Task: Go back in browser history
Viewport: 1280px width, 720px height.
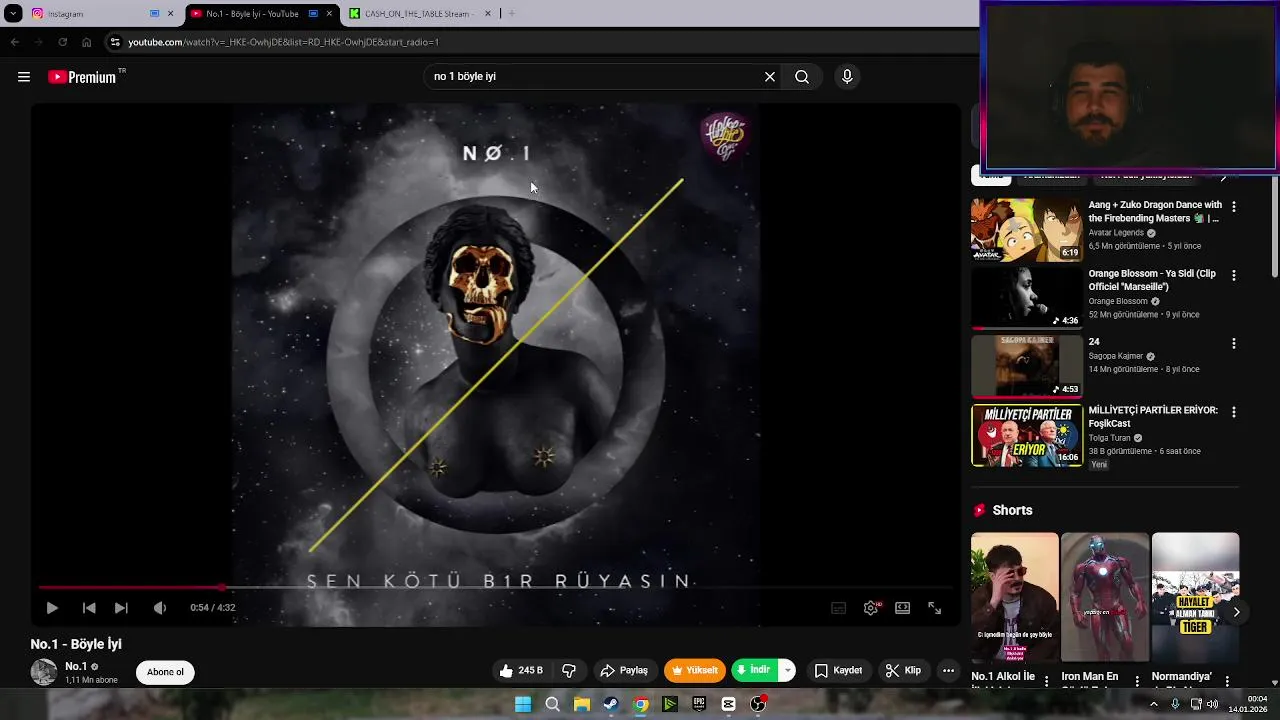Action: 14,42
